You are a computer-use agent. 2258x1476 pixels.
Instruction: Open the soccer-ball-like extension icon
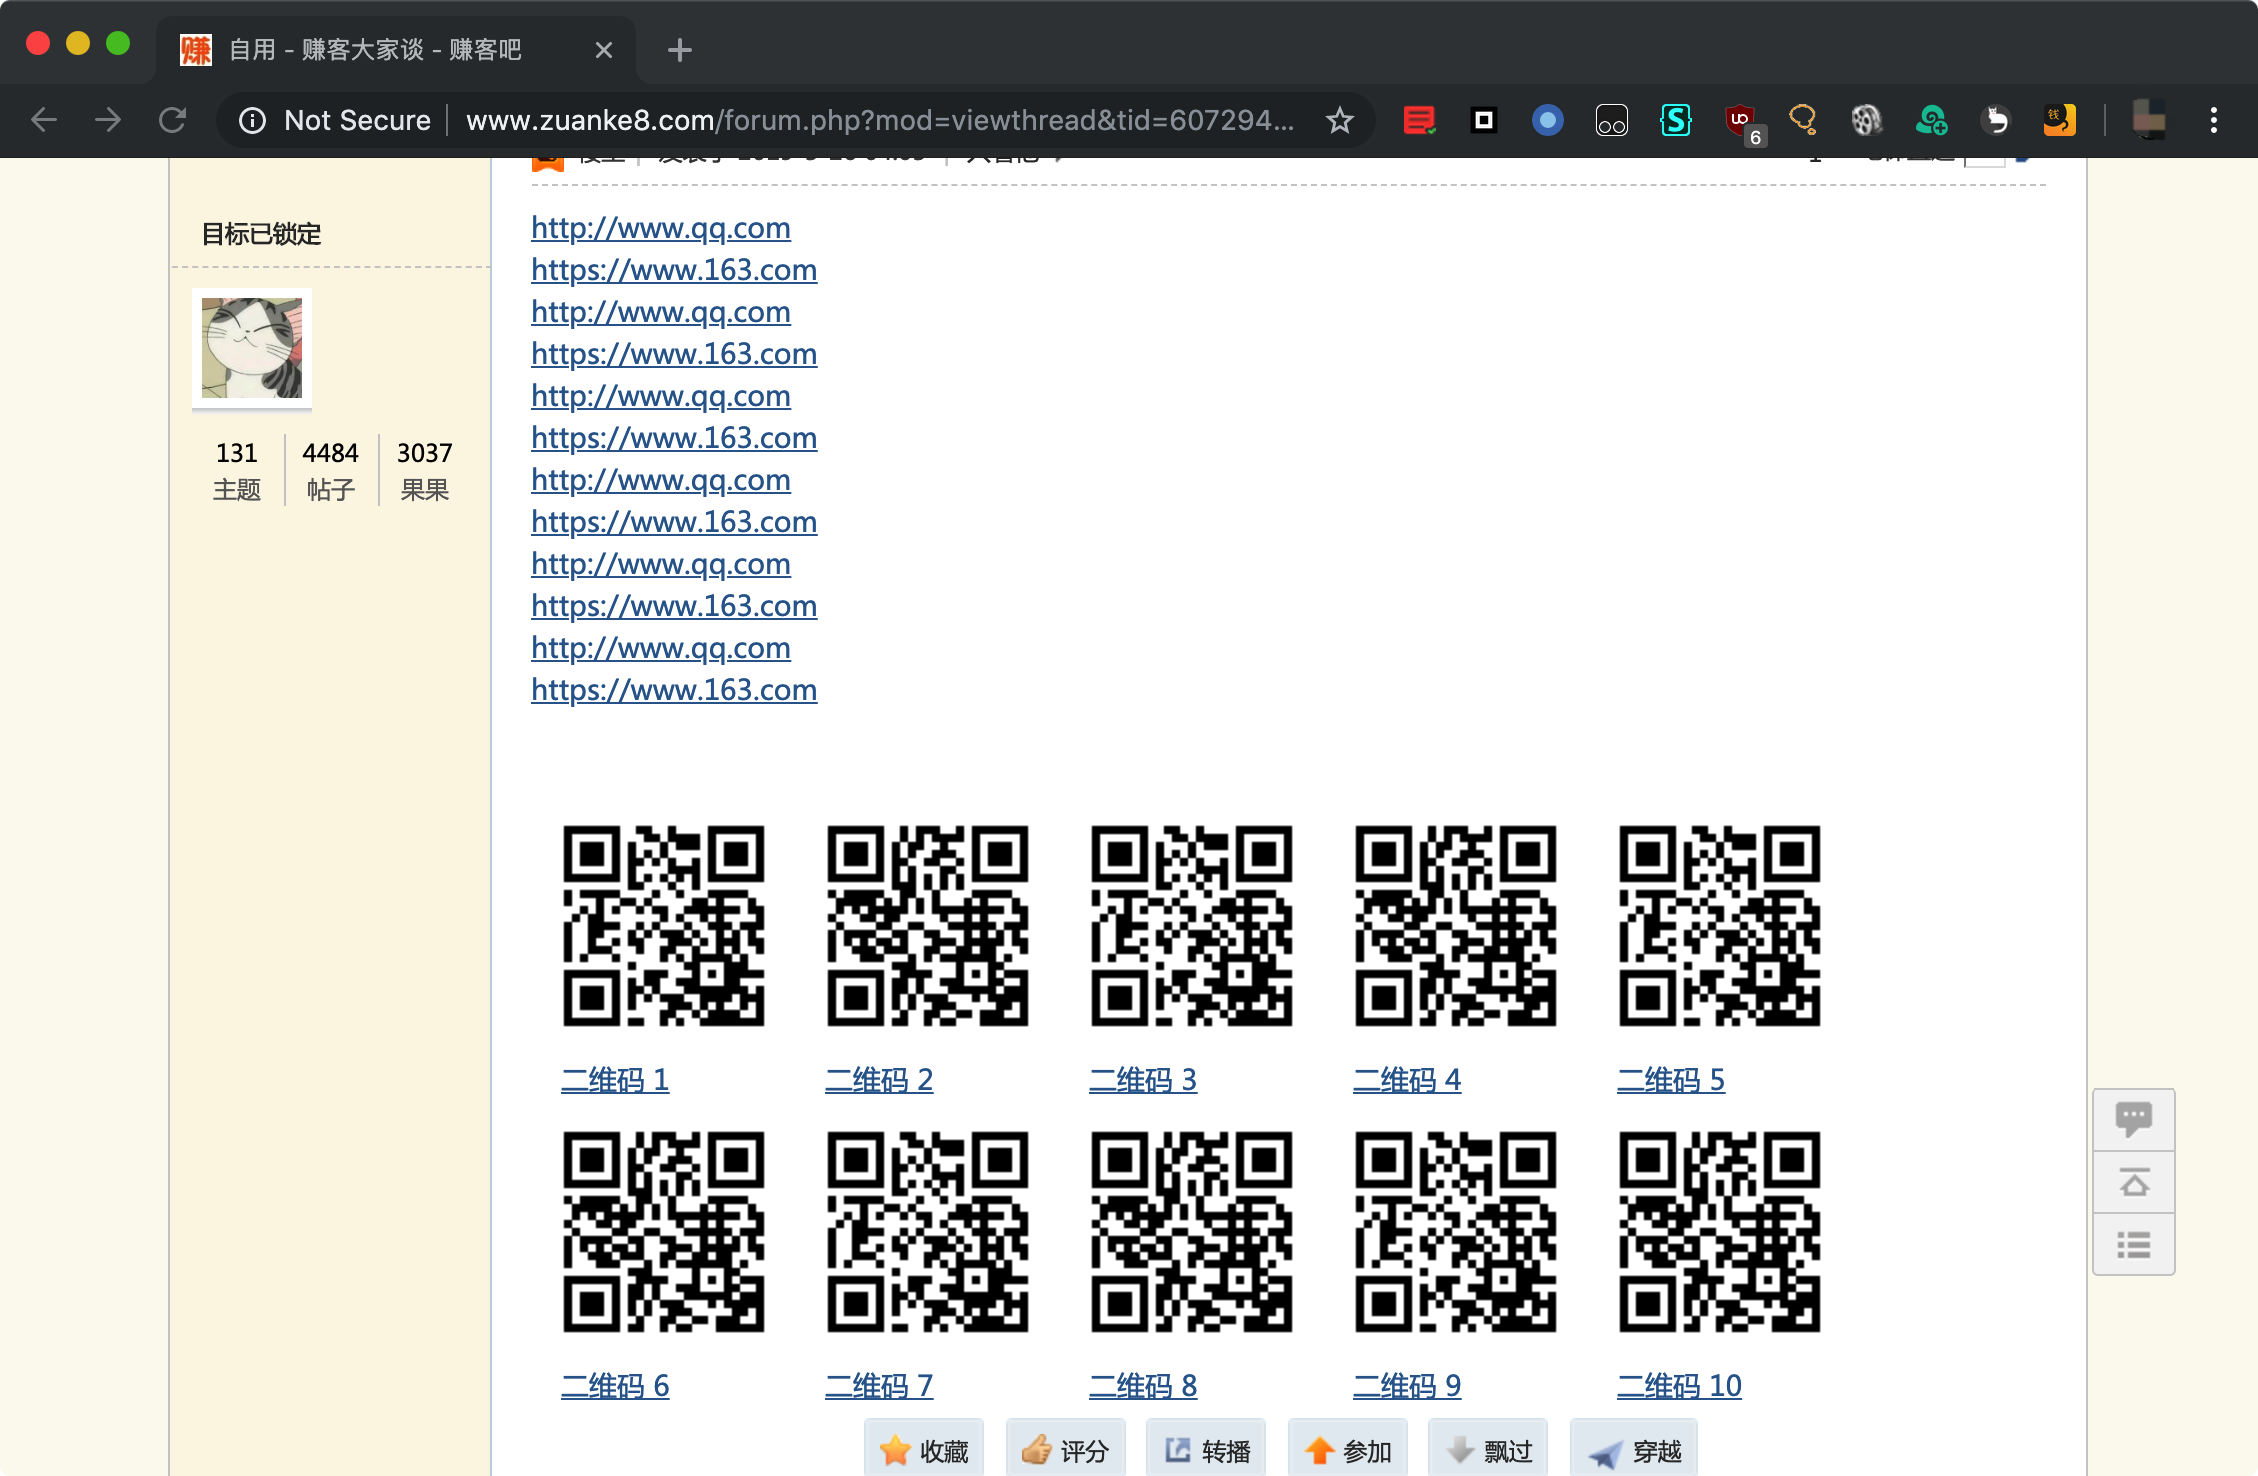1866,121
